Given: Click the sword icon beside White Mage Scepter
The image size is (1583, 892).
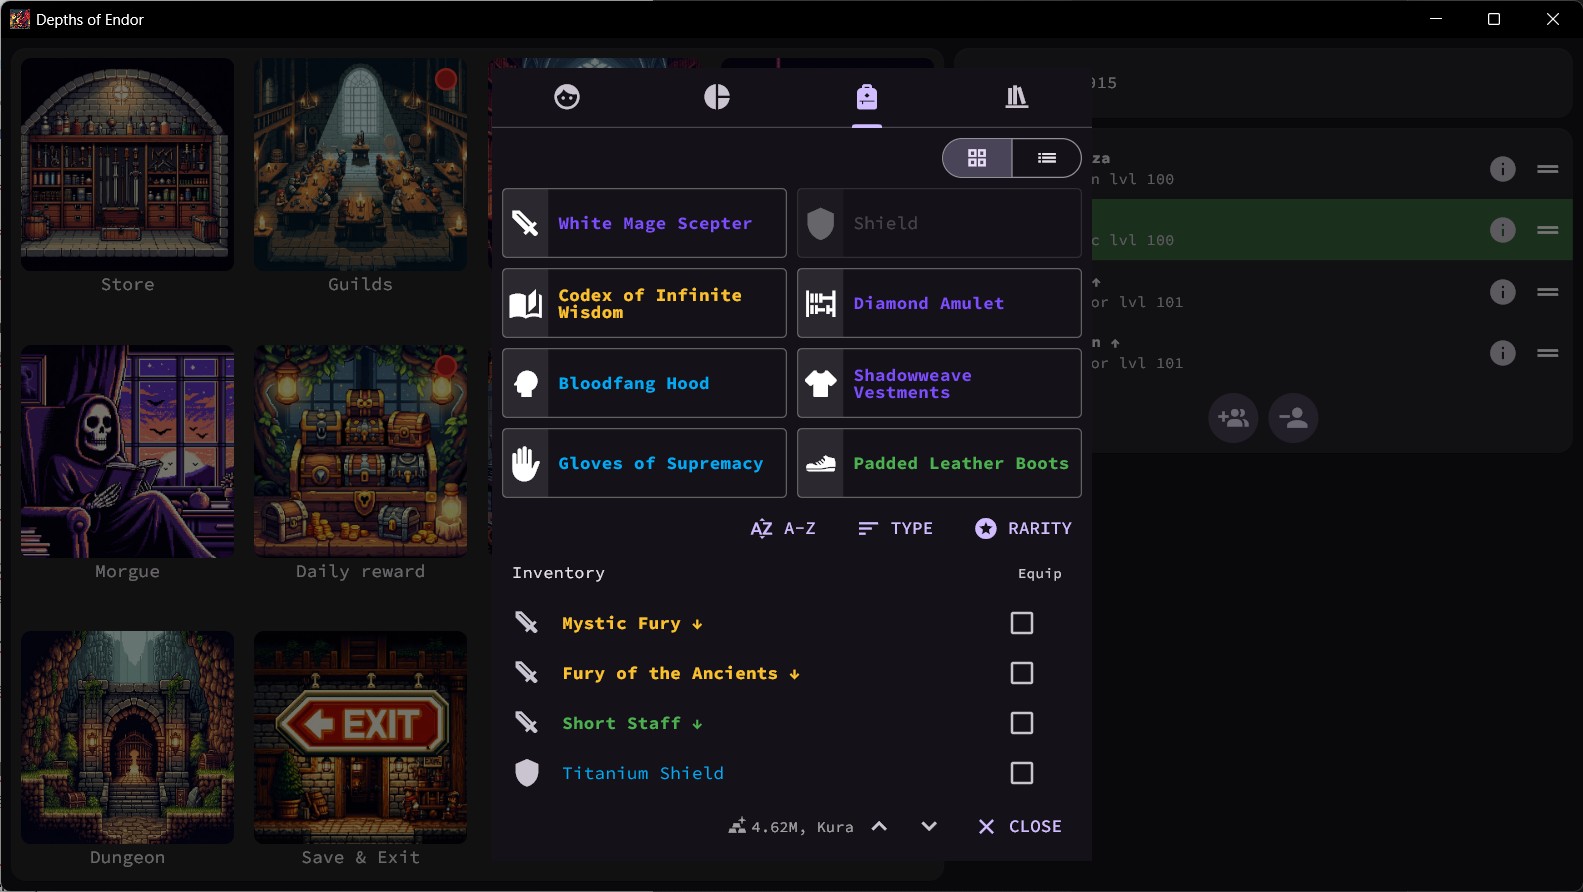Looking at the screenshot, I should [526, 223].
